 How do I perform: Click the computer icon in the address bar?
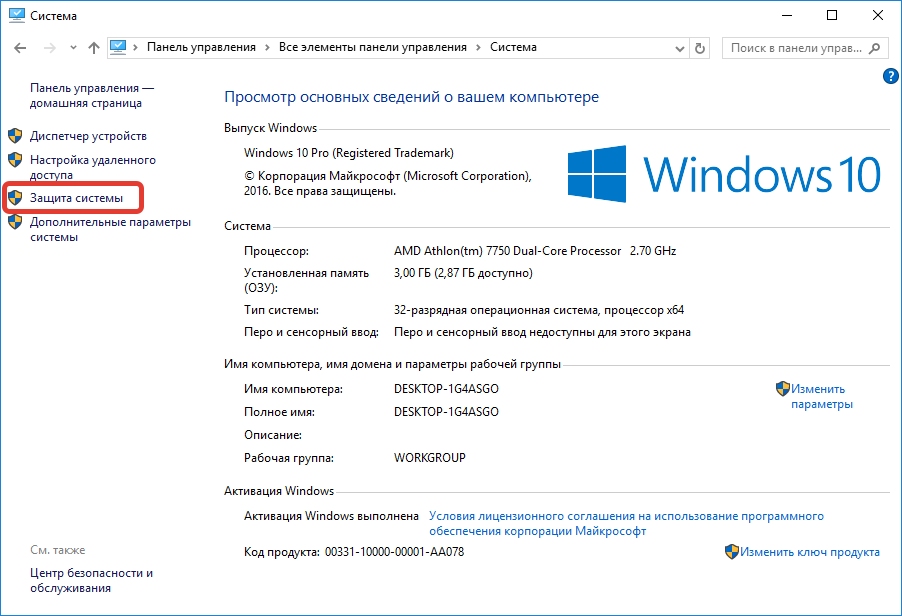119,47
